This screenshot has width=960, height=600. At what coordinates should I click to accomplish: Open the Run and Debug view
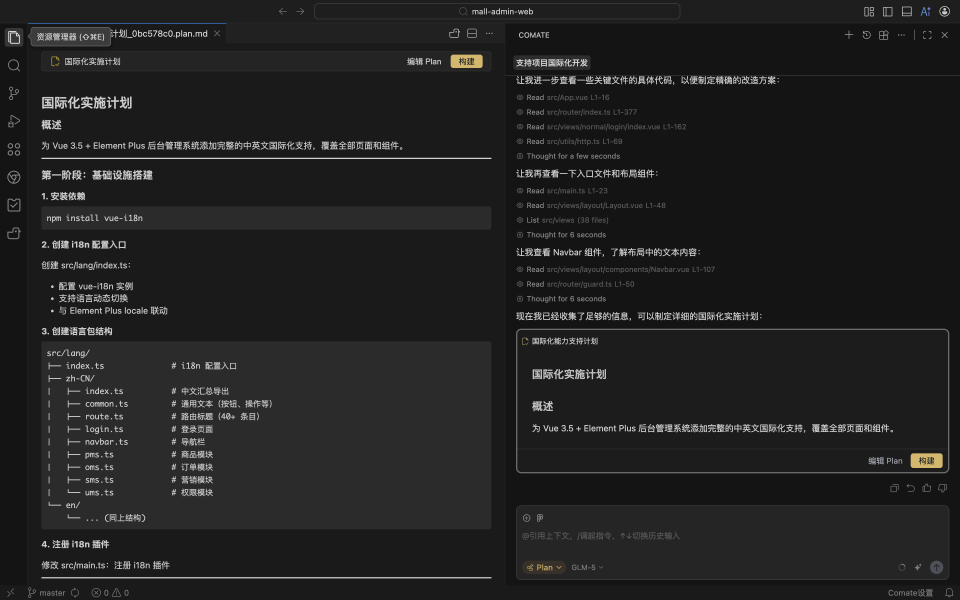14,121
